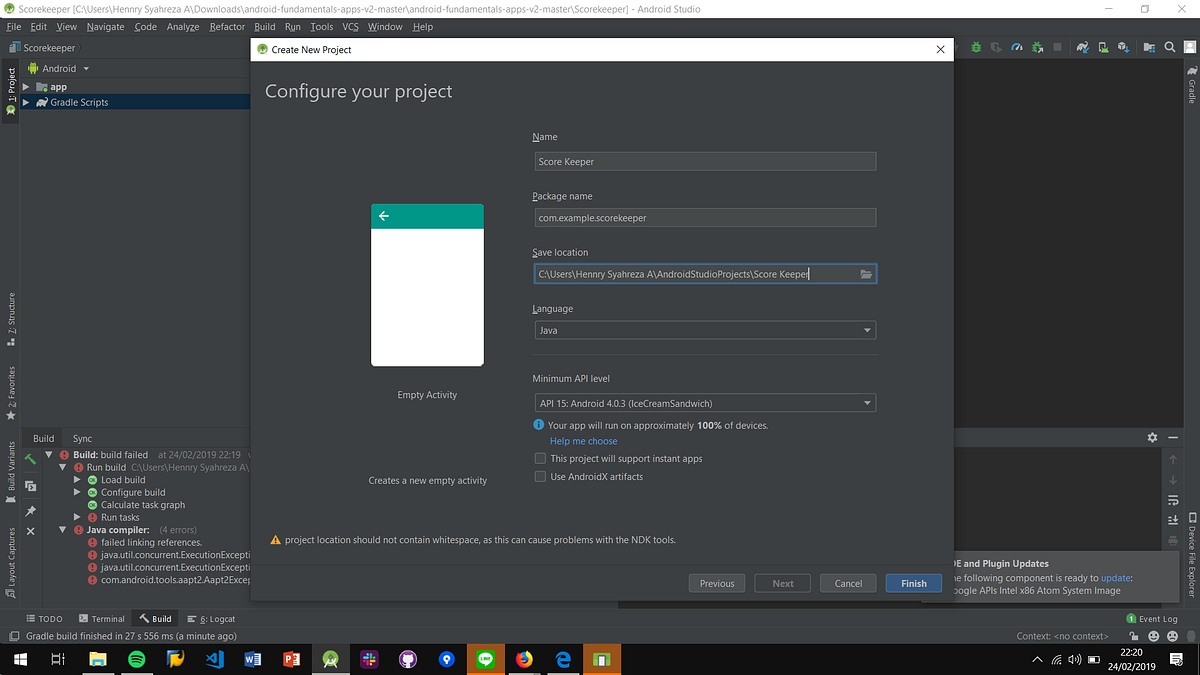This screenshot has height=675, width=1200.
Task: Browse save location folder icon
Action: [x=866, y=274]
